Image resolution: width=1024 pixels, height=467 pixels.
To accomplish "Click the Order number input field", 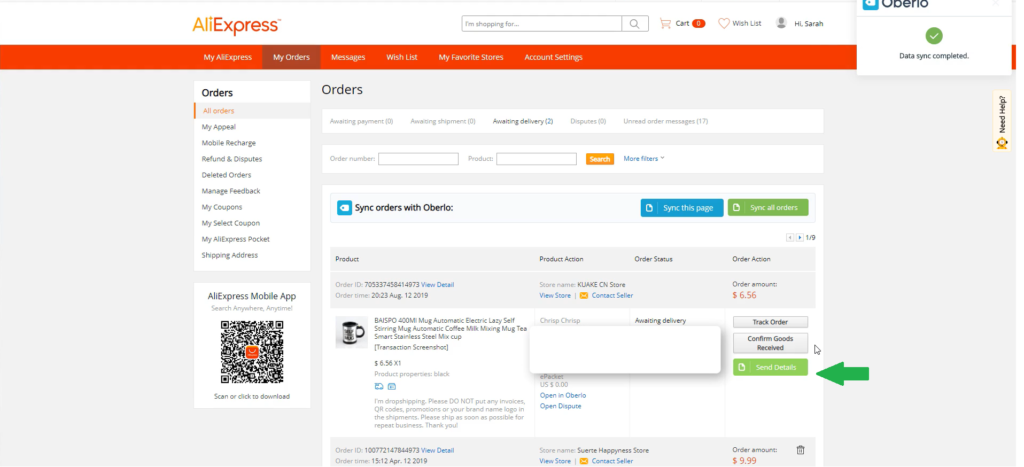I will coord(418,159).
